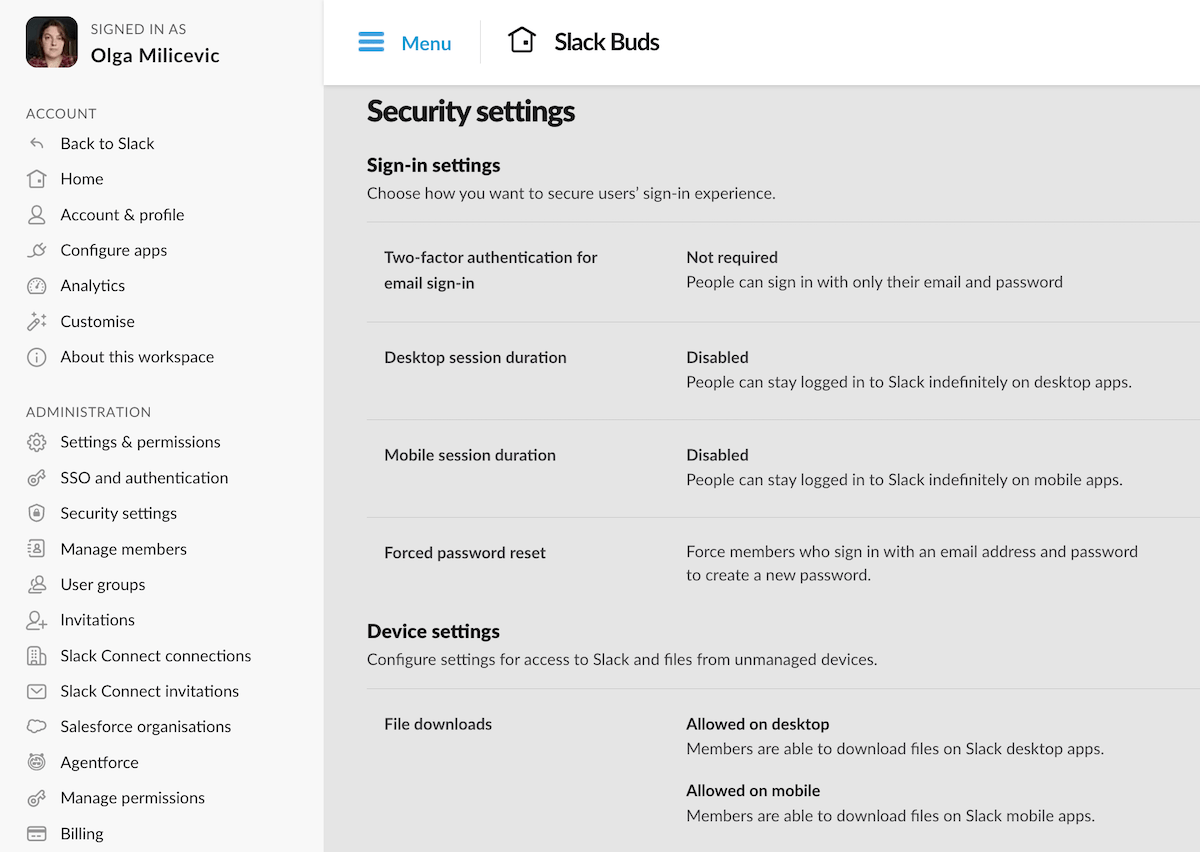Select Security settings in sidebar
Viewport: 1200px width, 852px height.
pos(118,513)
